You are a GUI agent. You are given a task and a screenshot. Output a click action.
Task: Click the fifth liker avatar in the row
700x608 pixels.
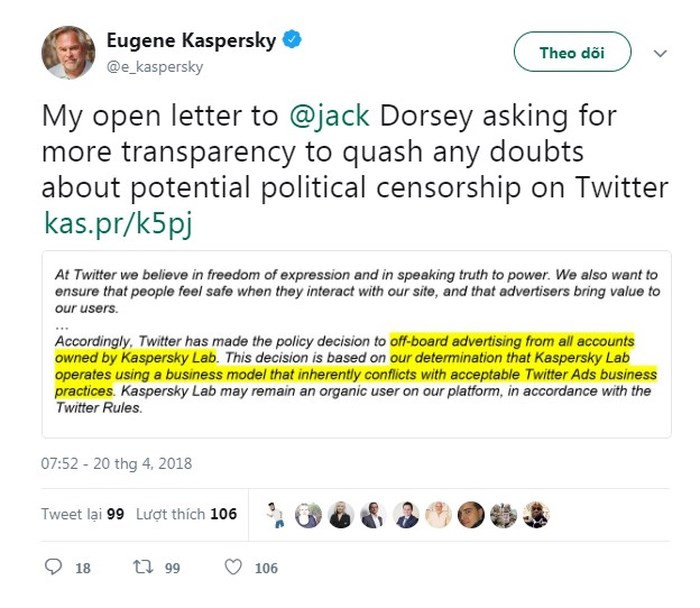click(405, 514)
